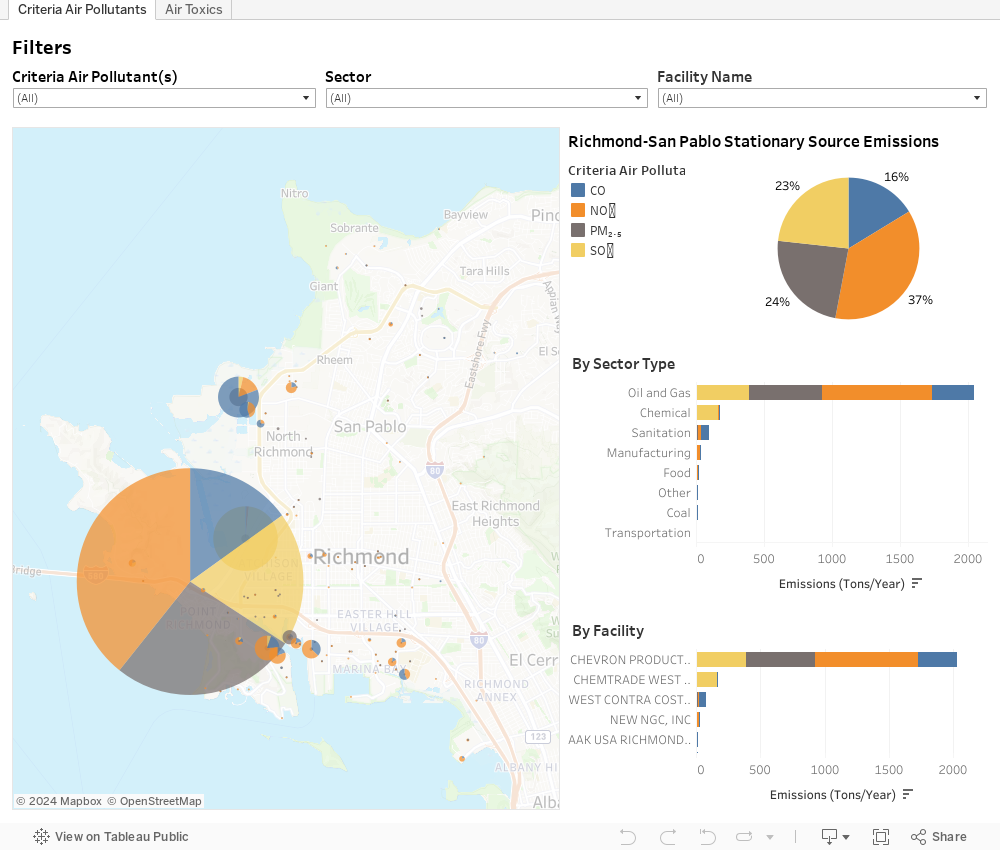Select the Sanitation sector label
Screen dimensions: 1000x850
[661, 433]
